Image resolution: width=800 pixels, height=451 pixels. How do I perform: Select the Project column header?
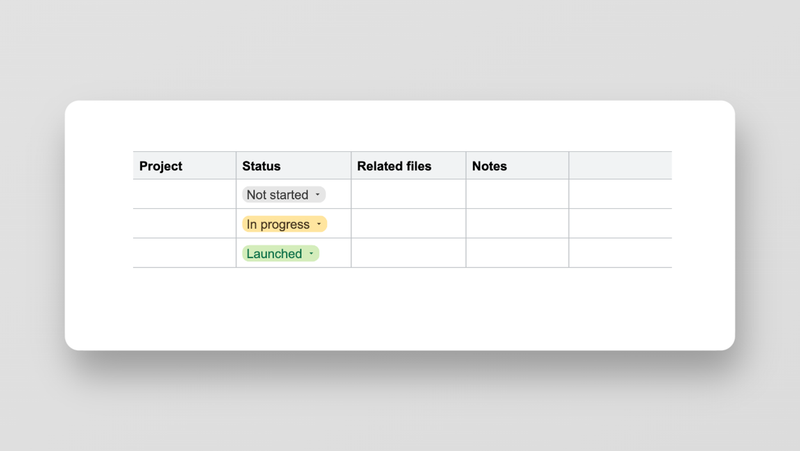pyautogui.click(x=184, y=166)
